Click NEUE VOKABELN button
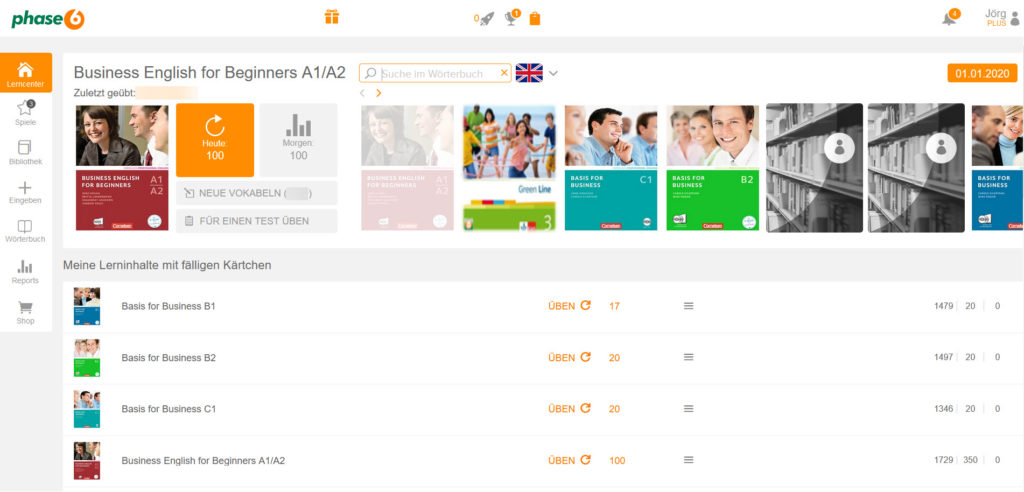1024x492 pixels. click(257, 193)
